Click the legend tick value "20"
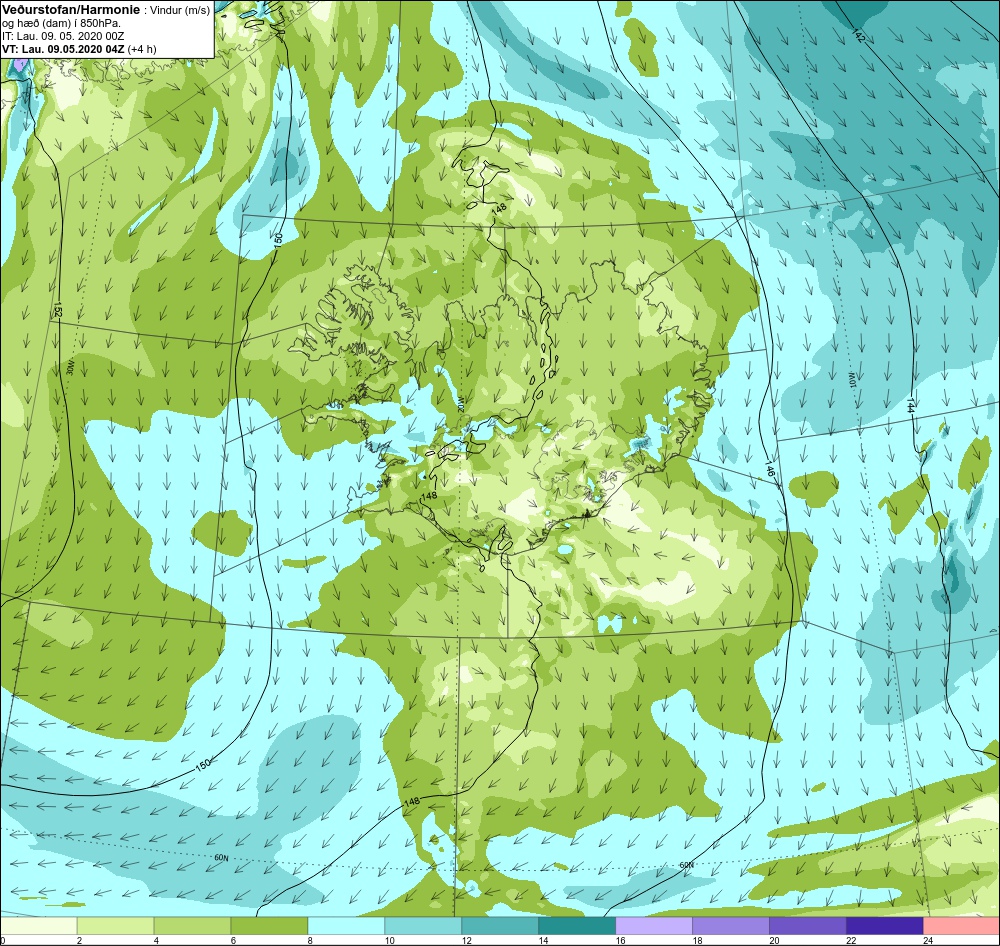Screen dimensions: 1000x946 pyautogui.click(x=774, y=940)
